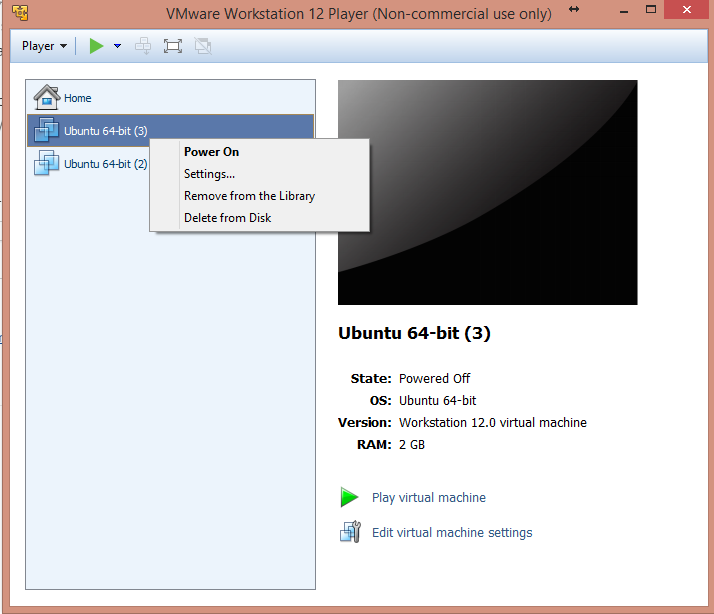
Task: Click the Send Ctrl+Alt+Del toolbar icon
Action: coord(143,46)
